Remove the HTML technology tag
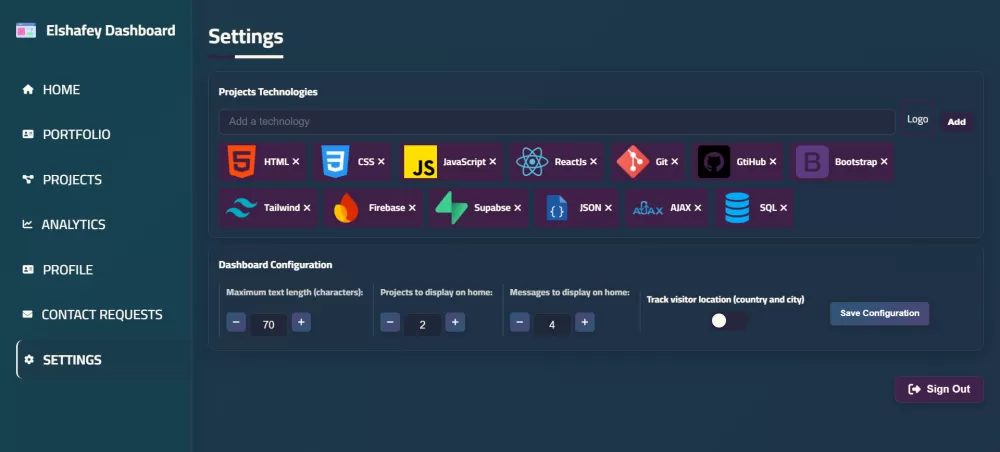The image size is (1000, 452). click(296, 162)
